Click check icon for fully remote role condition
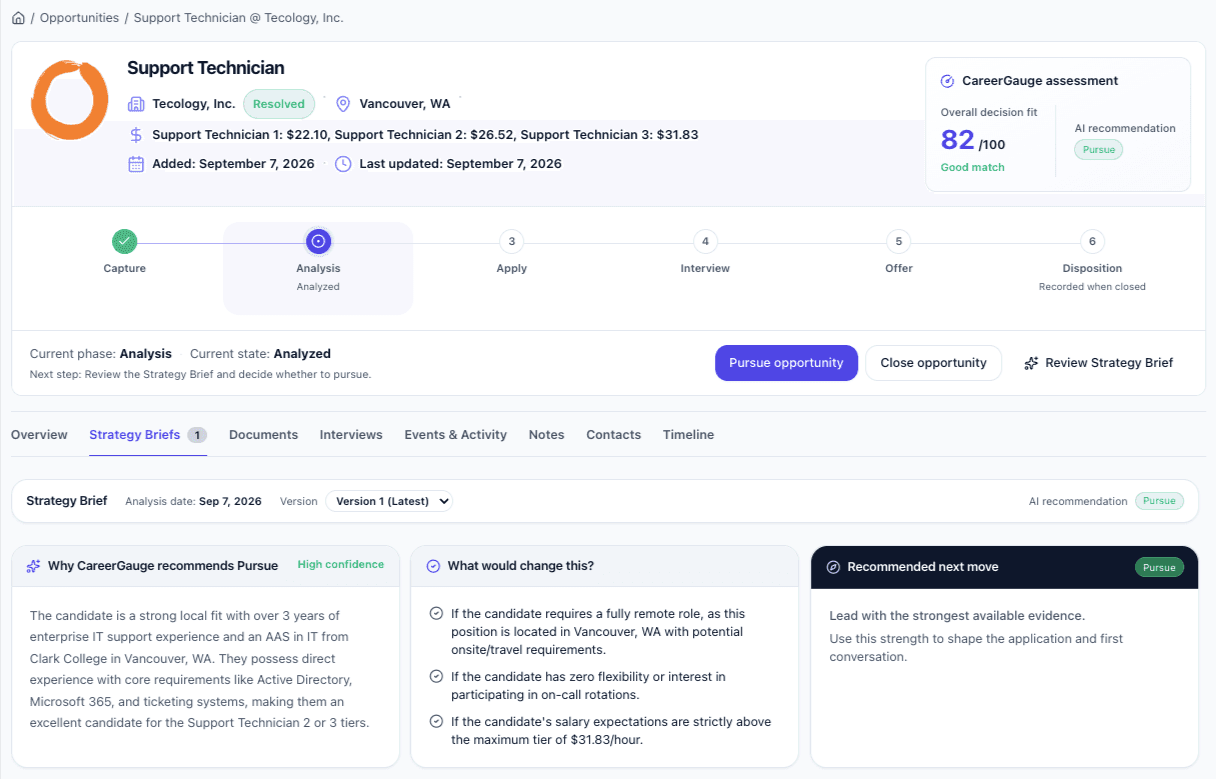1216x779 pixels. tap(436, 614)
